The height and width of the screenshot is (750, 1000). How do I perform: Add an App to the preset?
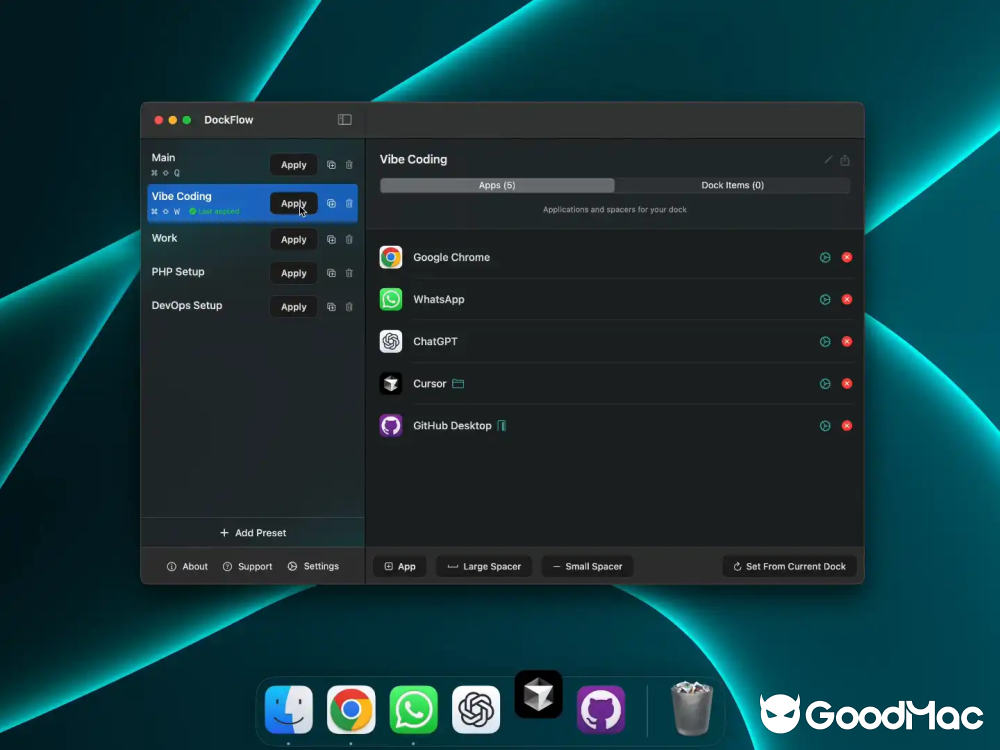(x=400, y=566)
